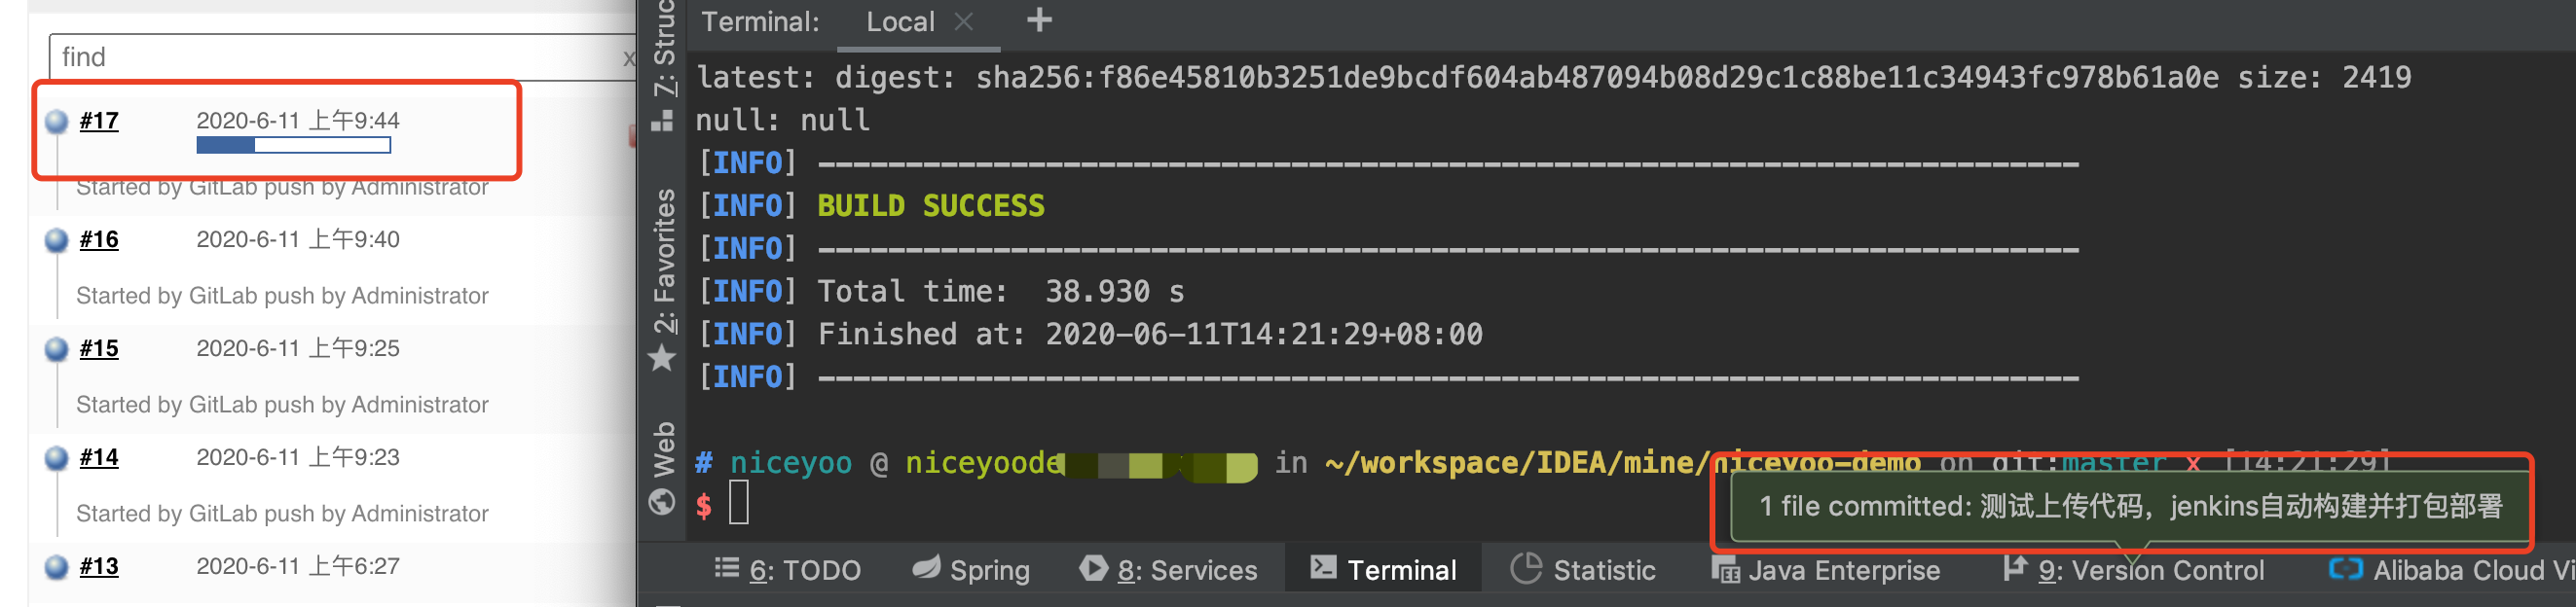2576x607 pixels.
Task: Open the Statistic tool window
Action: [1583, 571]
